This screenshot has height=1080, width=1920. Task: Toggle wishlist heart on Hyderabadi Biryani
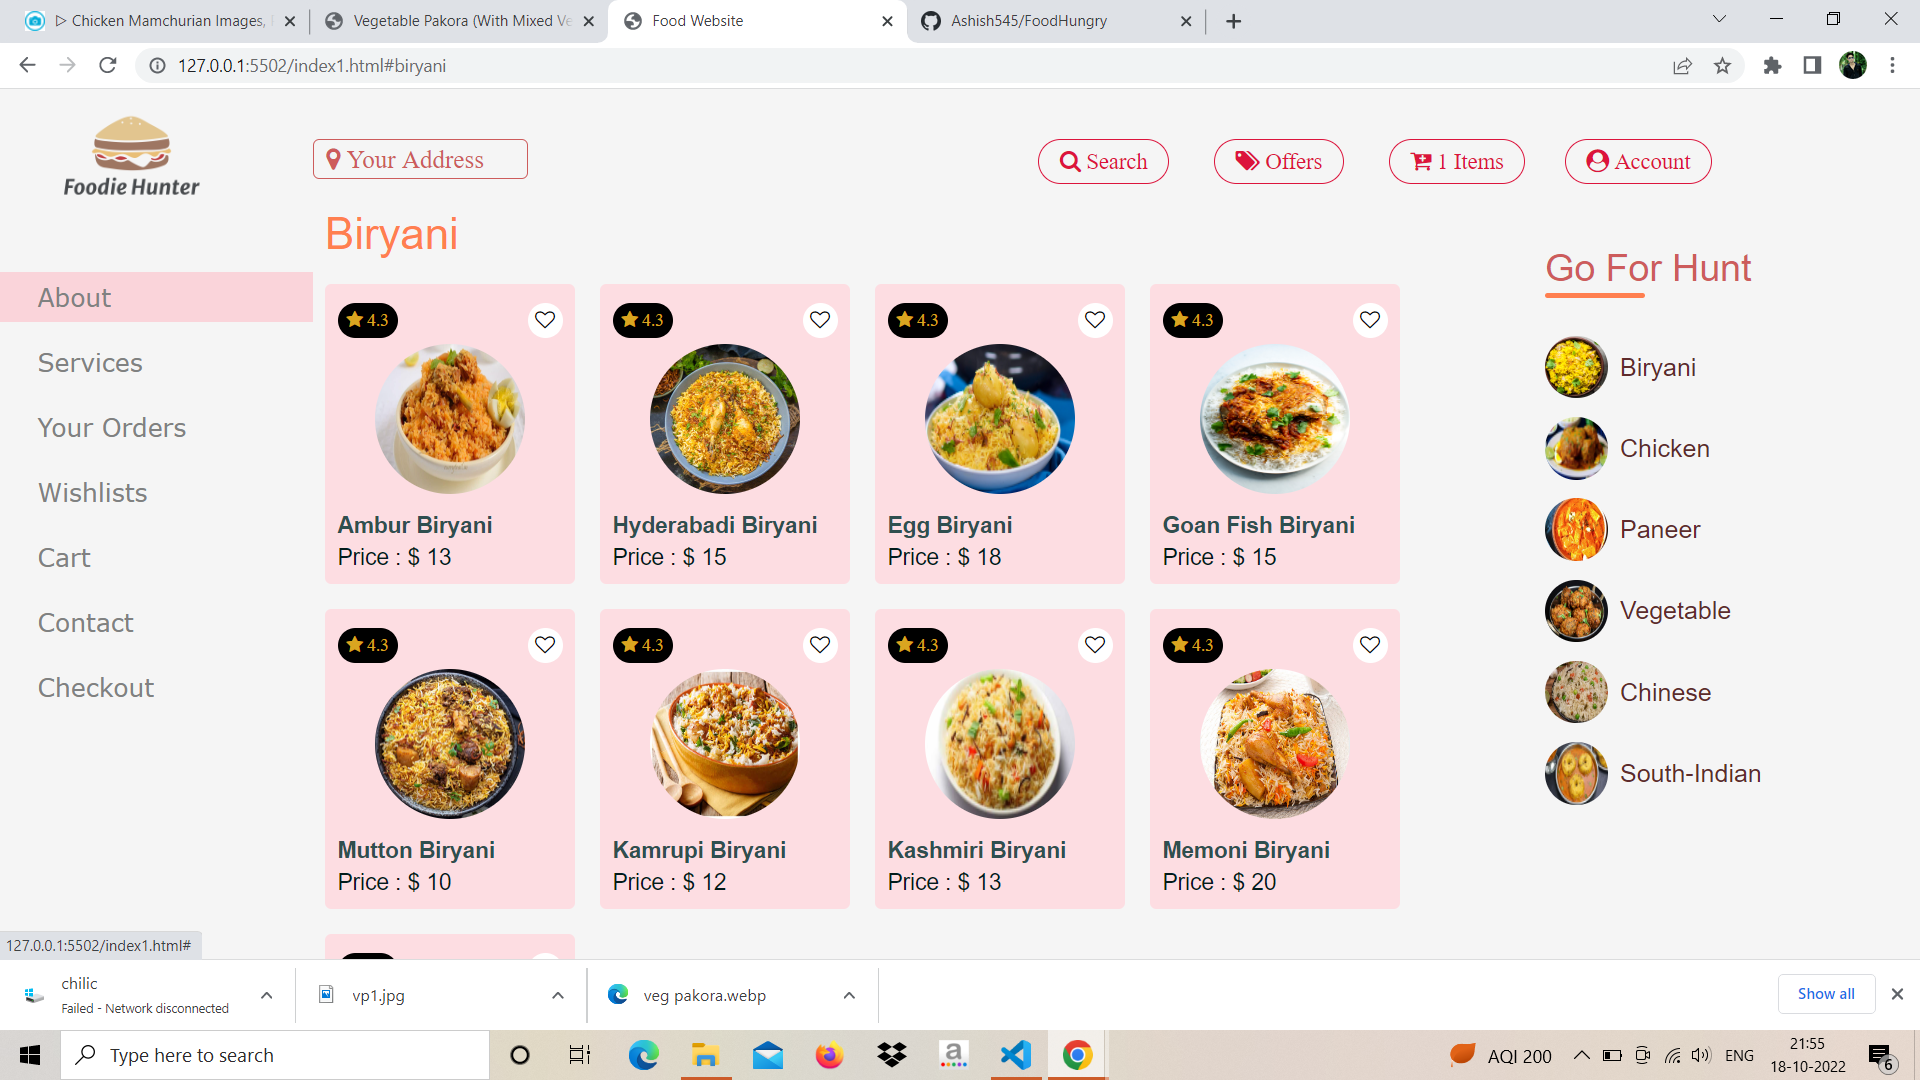coord(820,320)
